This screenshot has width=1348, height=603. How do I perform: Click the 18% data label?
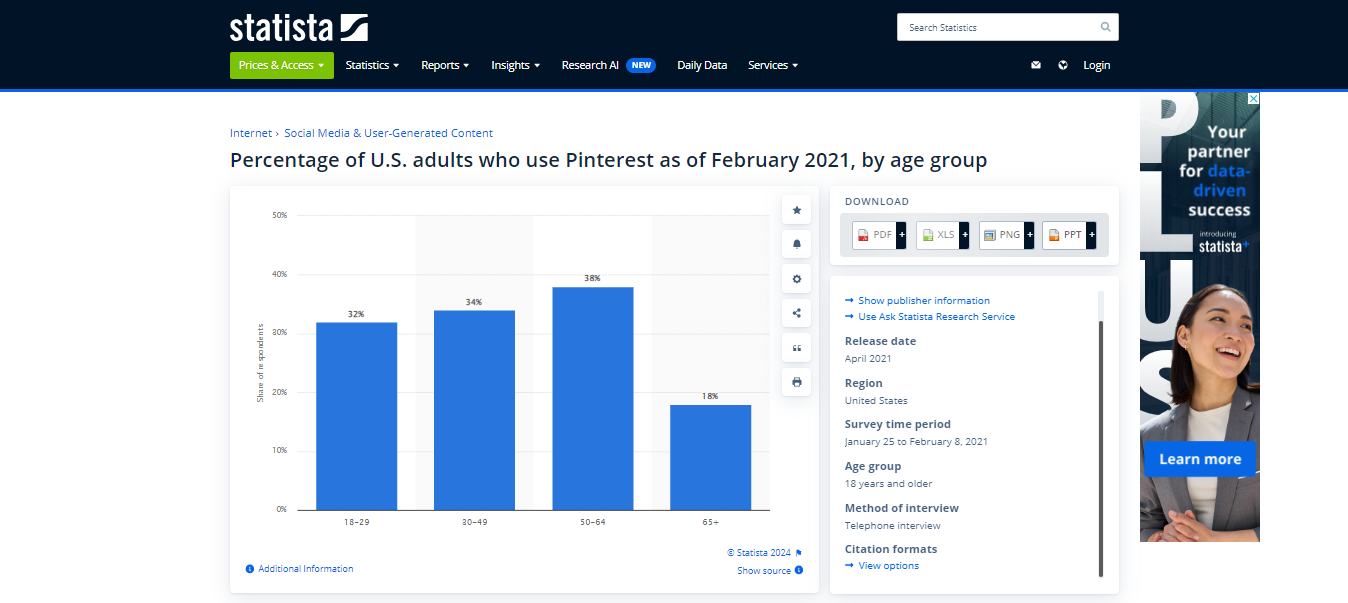710,396
